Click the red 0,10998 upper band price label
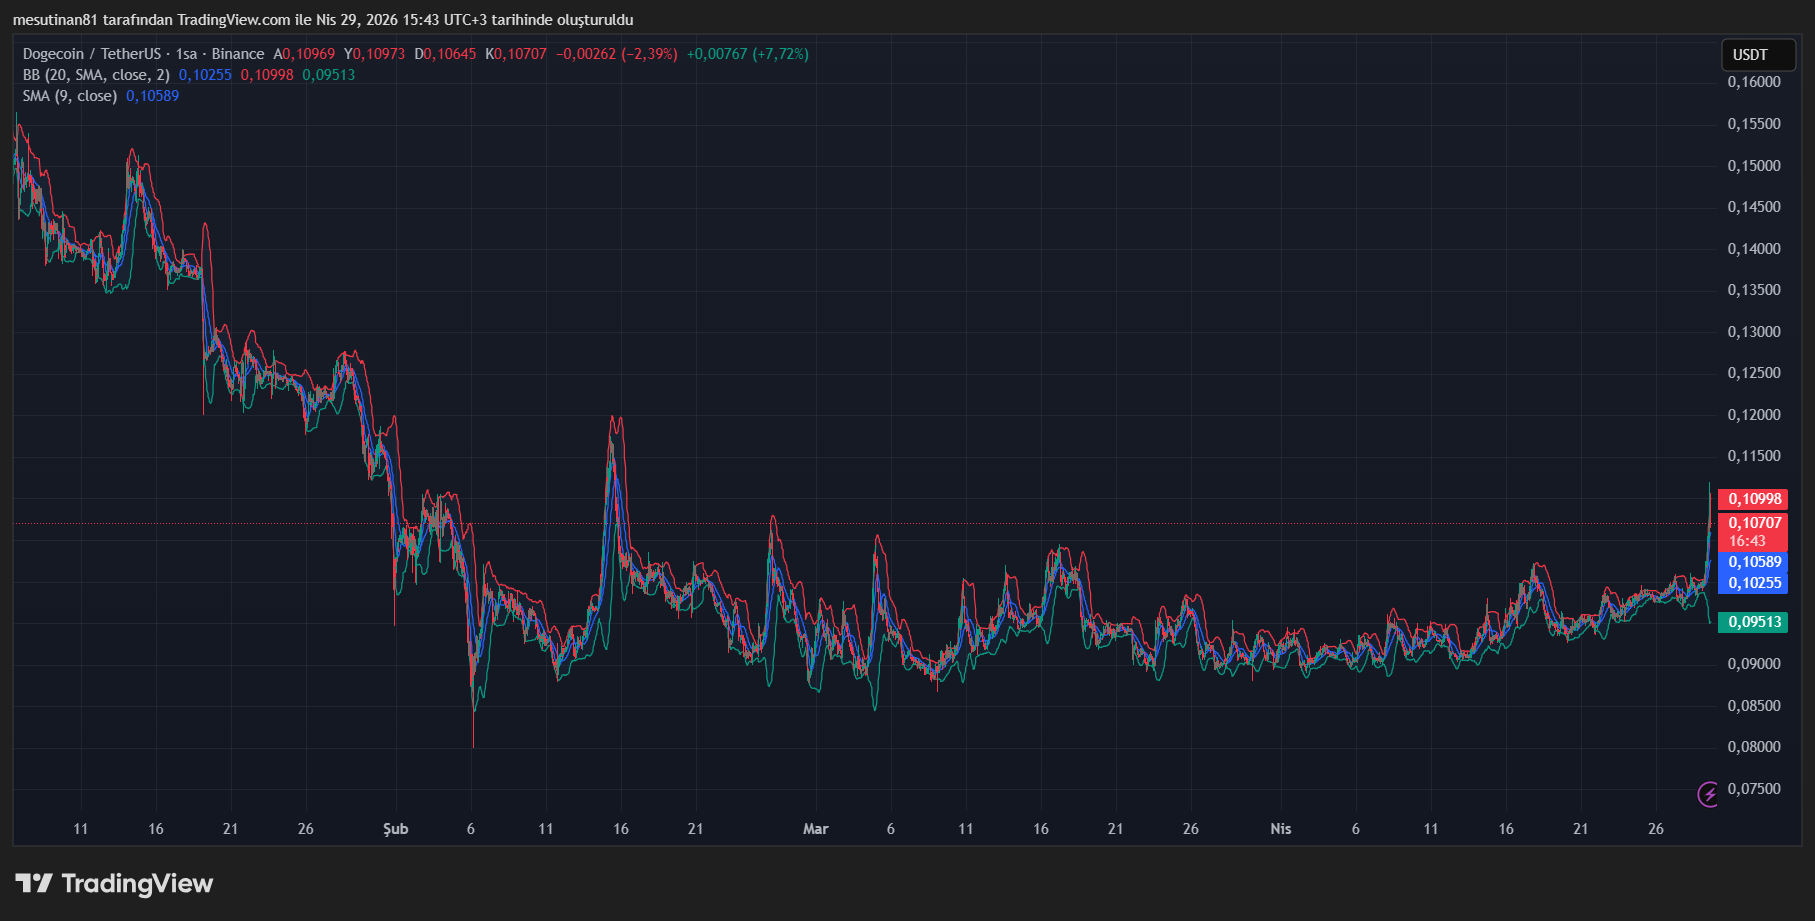 coord(1754,499)
